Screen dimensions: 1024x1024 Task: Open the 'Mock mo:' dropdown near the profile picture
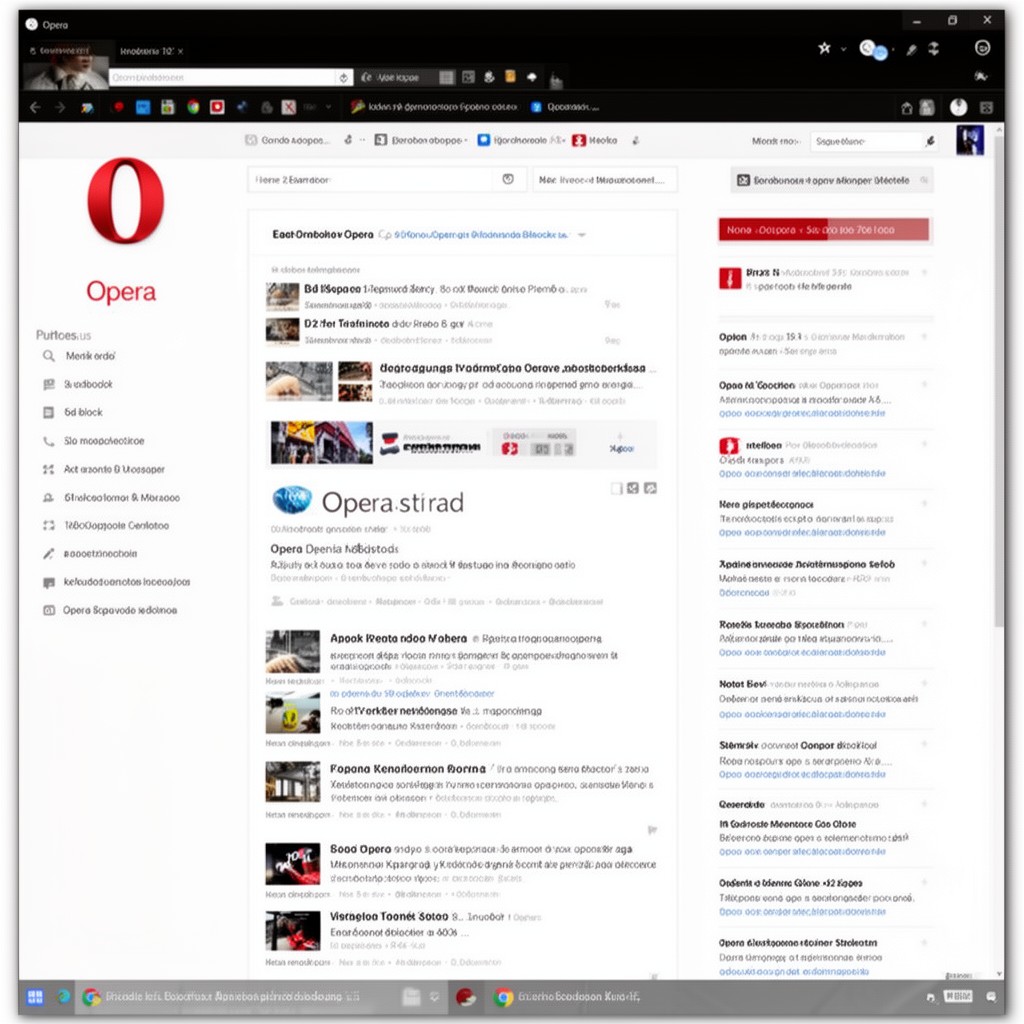pyautogui.click(x=776, y=141)
